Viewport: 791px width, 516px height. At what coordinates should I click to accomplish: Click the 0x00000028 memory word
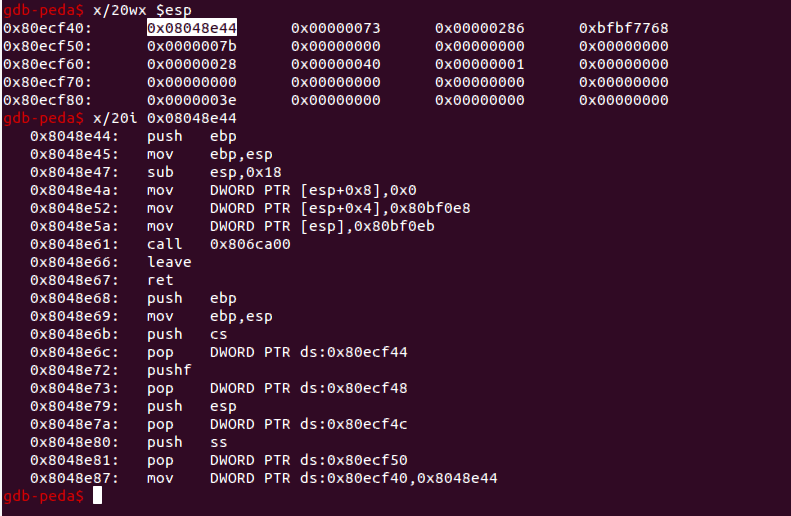coord(192,64)
